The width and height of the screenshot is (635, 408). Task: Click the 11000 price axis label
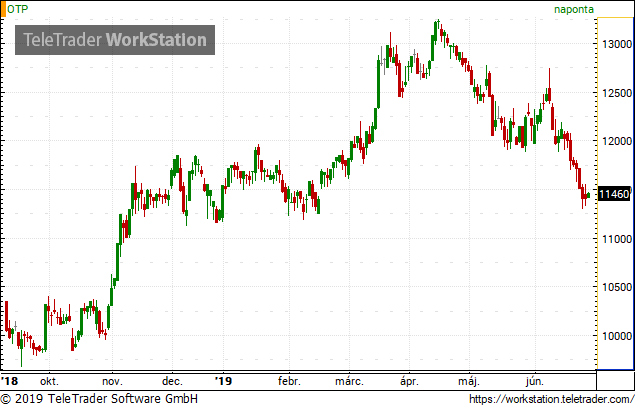617,239
